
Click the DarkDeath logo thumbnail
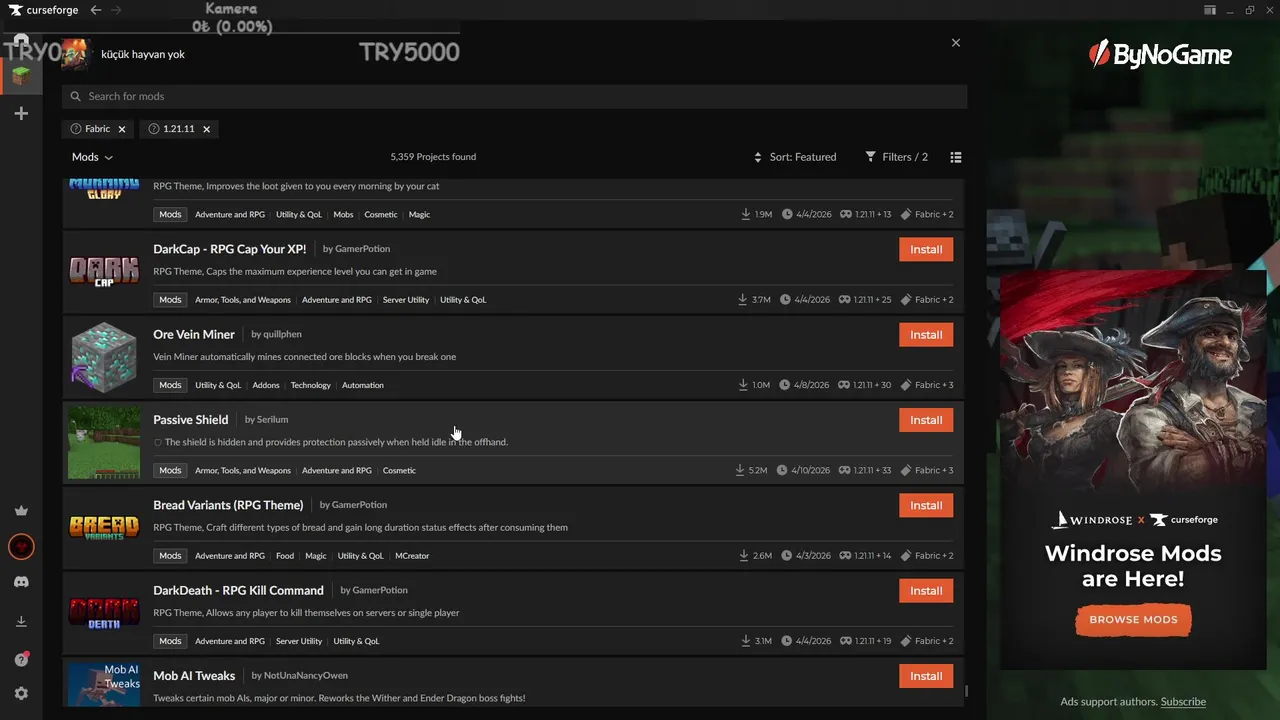click(104, 612)
